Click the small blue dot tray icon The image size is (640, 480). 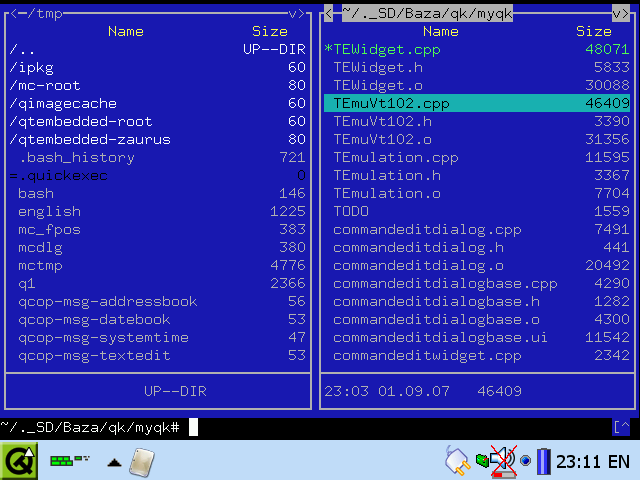pyautogui.click(x=525, y=461)
